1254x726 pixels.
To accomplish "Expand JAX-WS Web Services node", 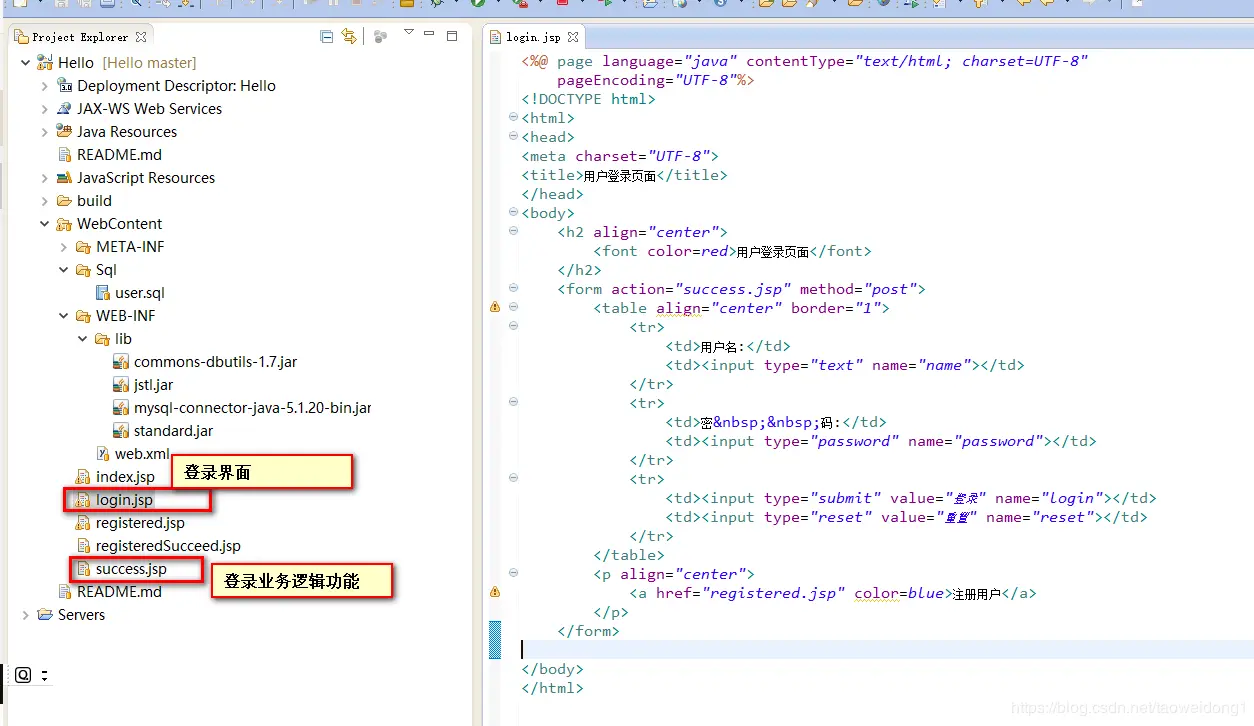I will [44, 109].
